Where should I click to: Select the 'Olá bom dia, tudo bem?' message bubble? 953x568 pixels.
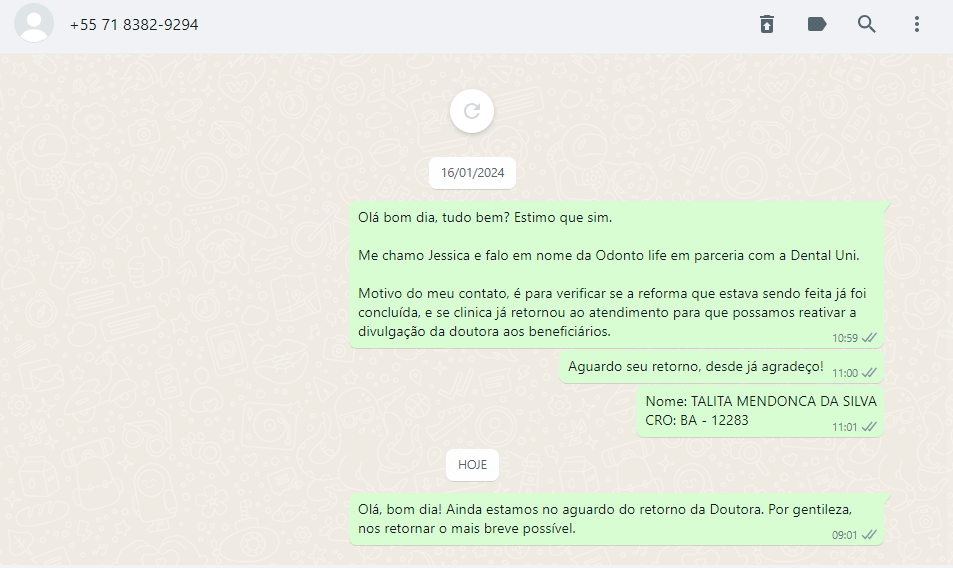(x=616, y=275)
